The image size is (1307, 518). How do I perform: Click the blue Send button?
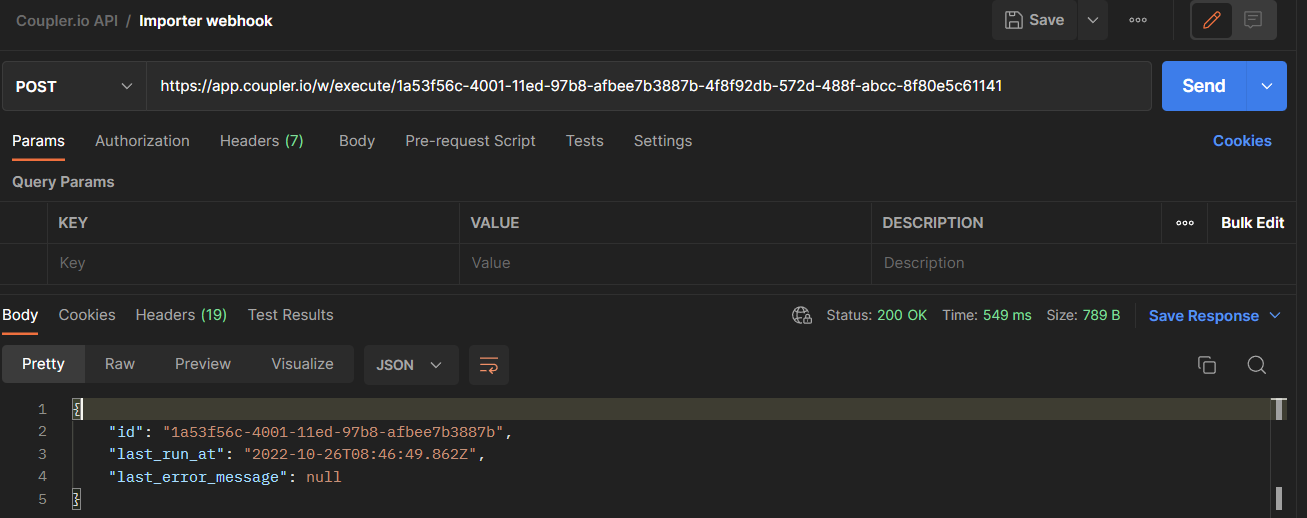pyautogui.click(x=1203, y=87)
